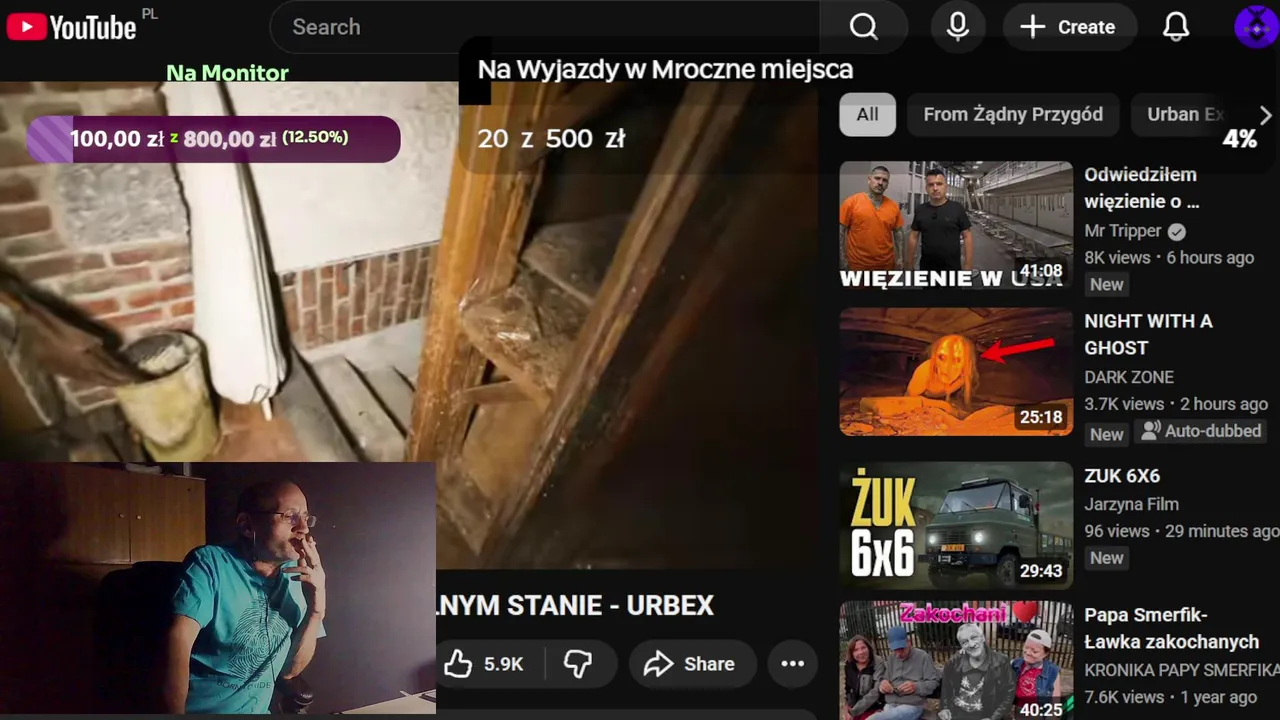The width and height of the screenshot is (1280, 720).
Task: Open Papa Smerfik video thumbnail
Action: (x=956, y=660)
